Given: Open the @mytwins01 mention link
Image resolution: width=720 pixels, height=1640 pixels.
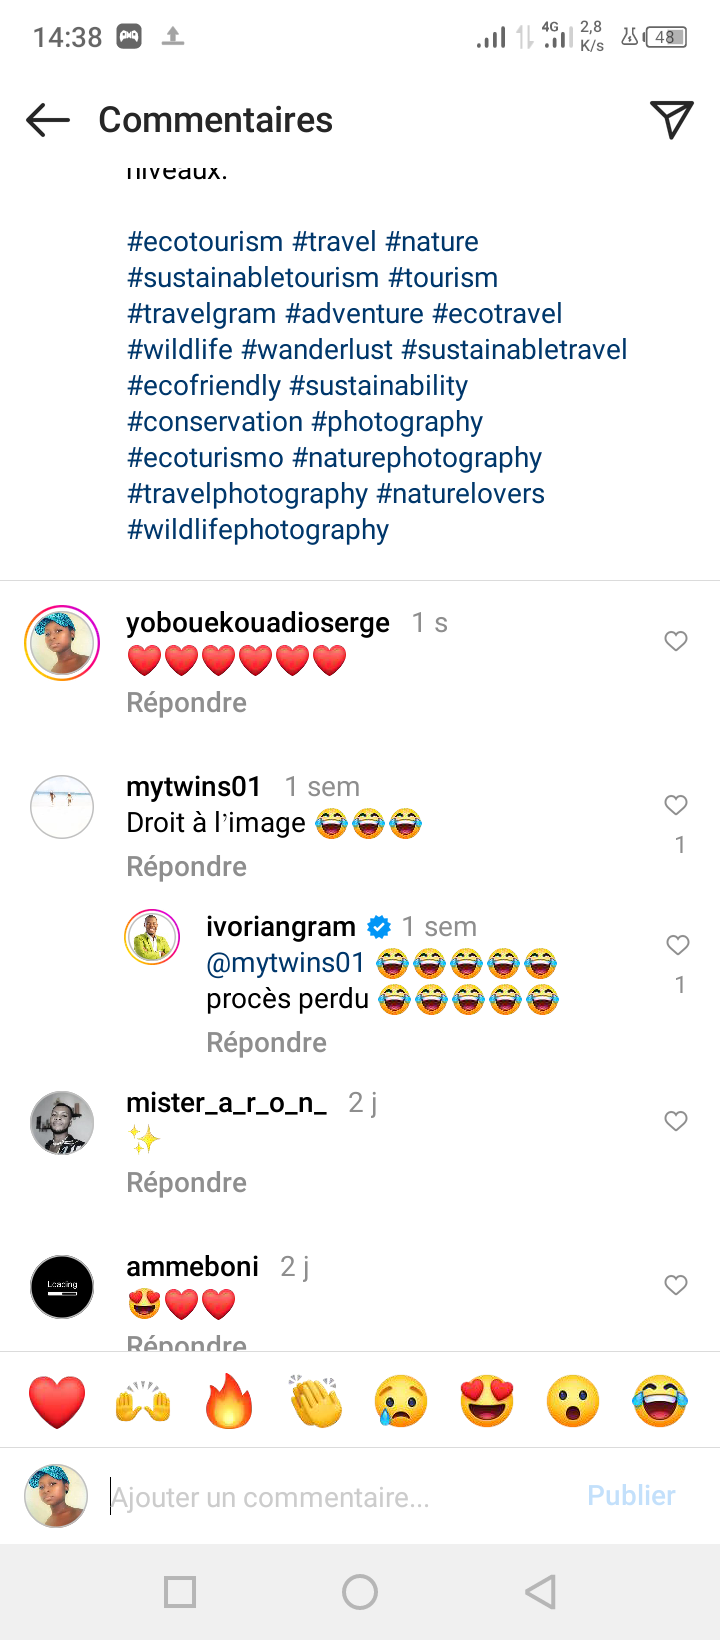Looking at the screenshot, I should tap(285, 963).
